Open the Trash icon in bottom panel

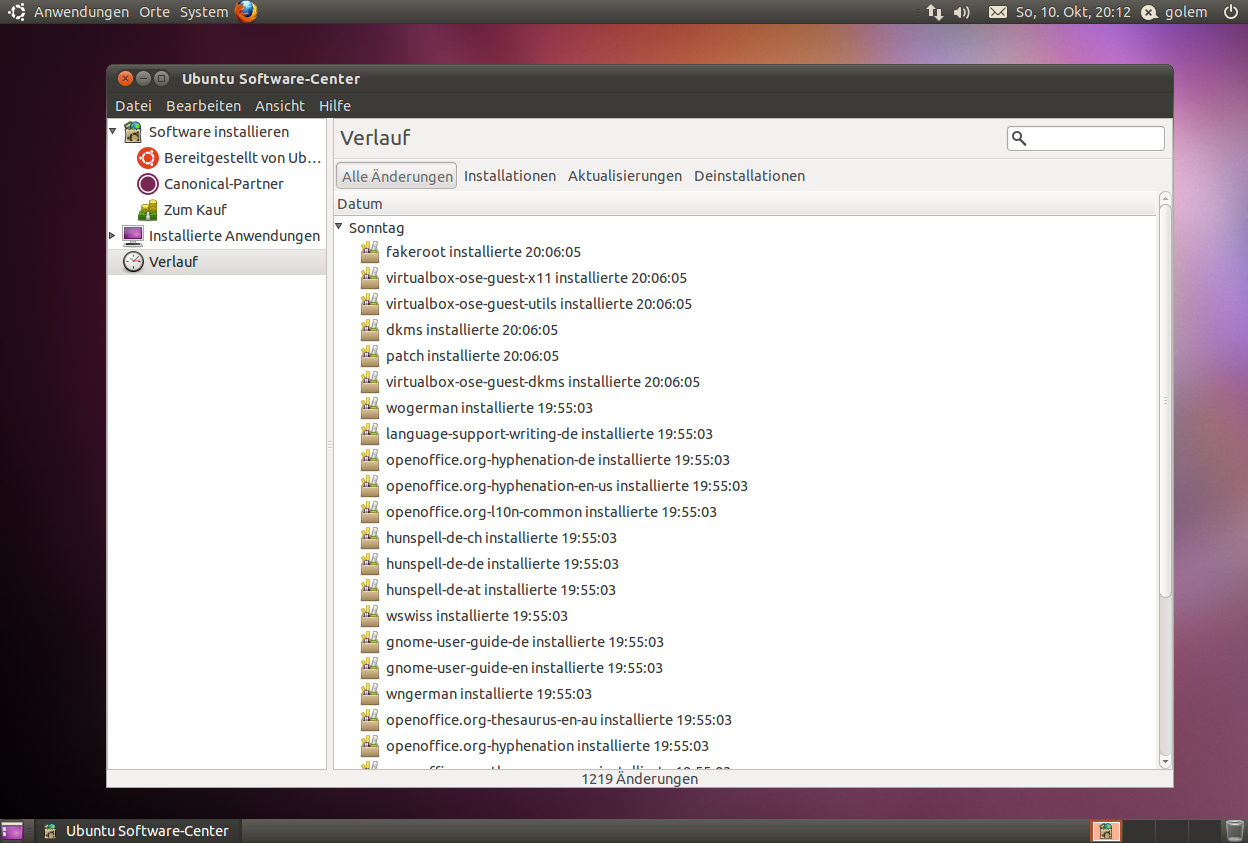[x=1235, y=831]
